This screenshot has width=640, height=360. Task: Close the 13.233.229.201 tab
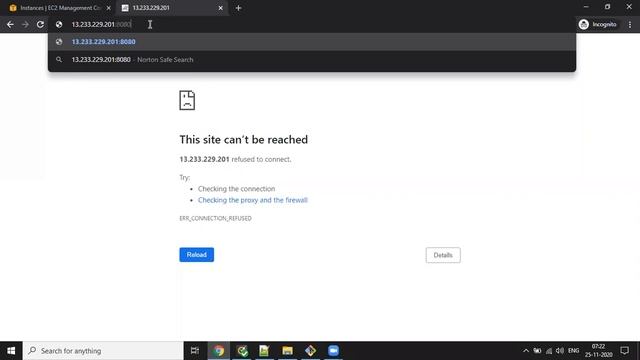tap(220, 8)
